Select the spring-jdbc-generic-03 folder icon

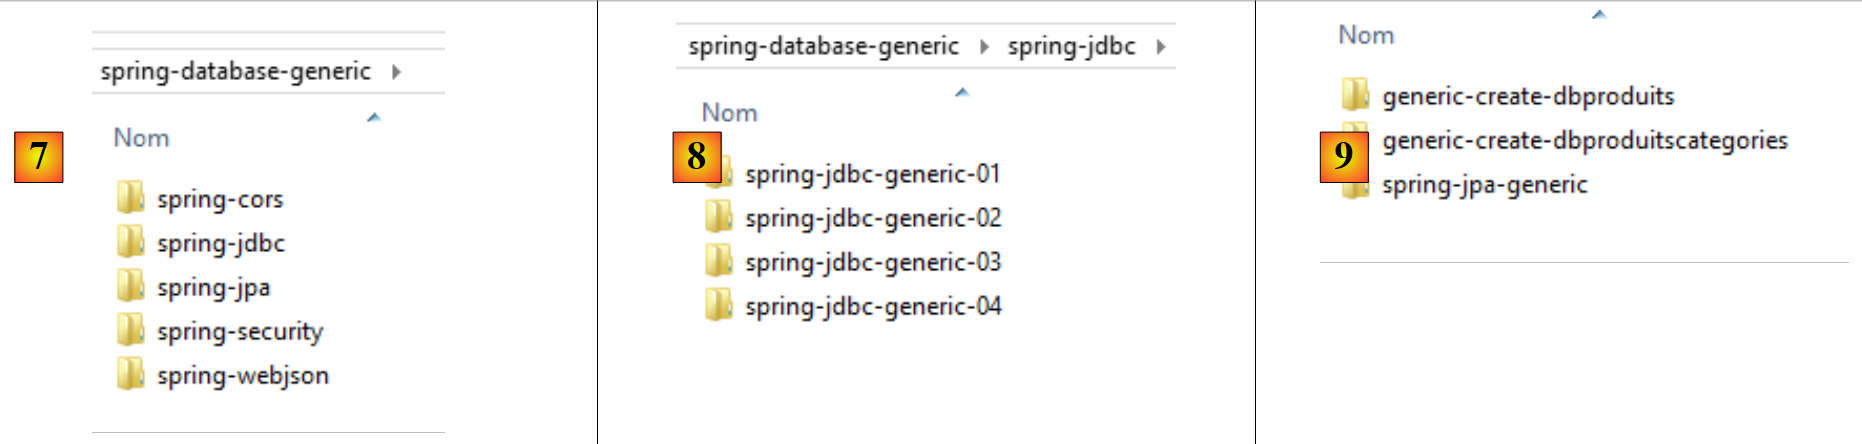(x=718, y=261)
